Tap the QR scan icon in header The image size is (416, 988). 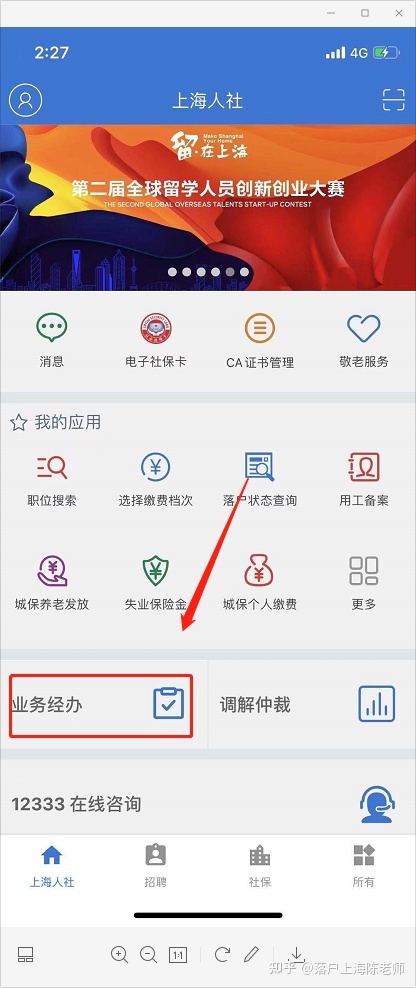pyautogui.click(x=393, y=100)
